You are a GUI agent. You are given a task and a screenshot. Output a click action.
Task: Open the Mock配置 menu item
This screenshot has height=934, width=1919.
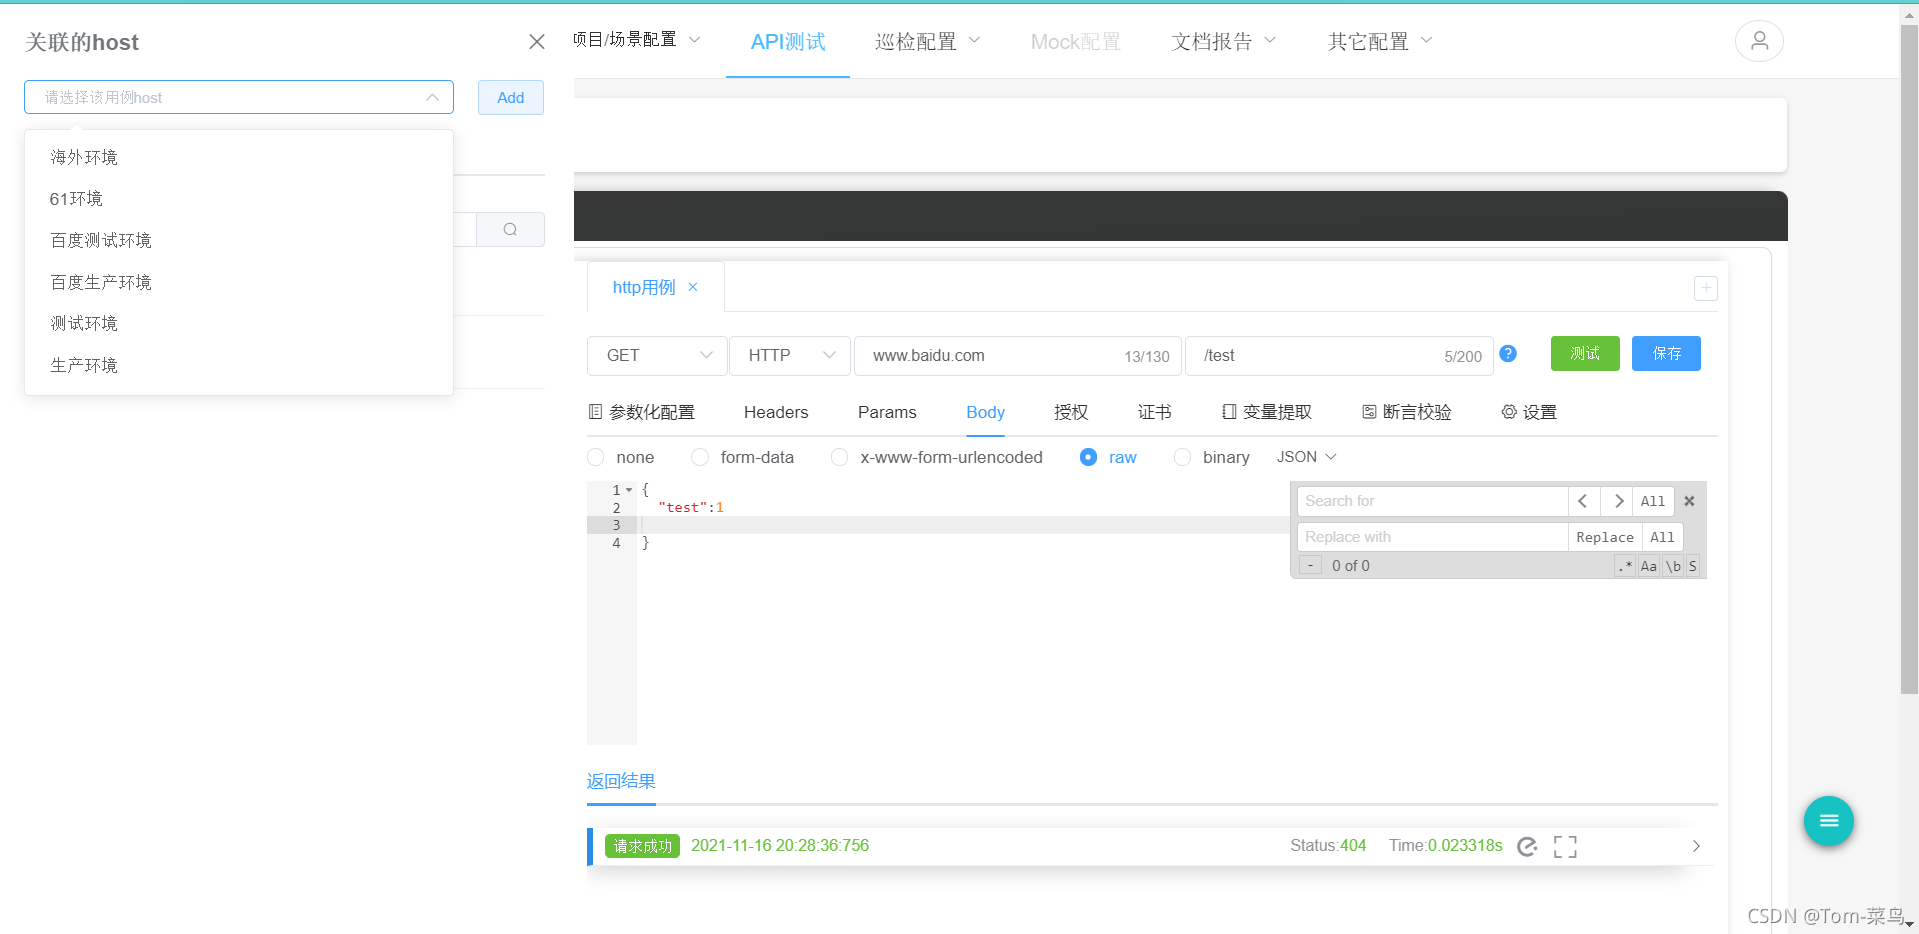tap(1076, 41)
